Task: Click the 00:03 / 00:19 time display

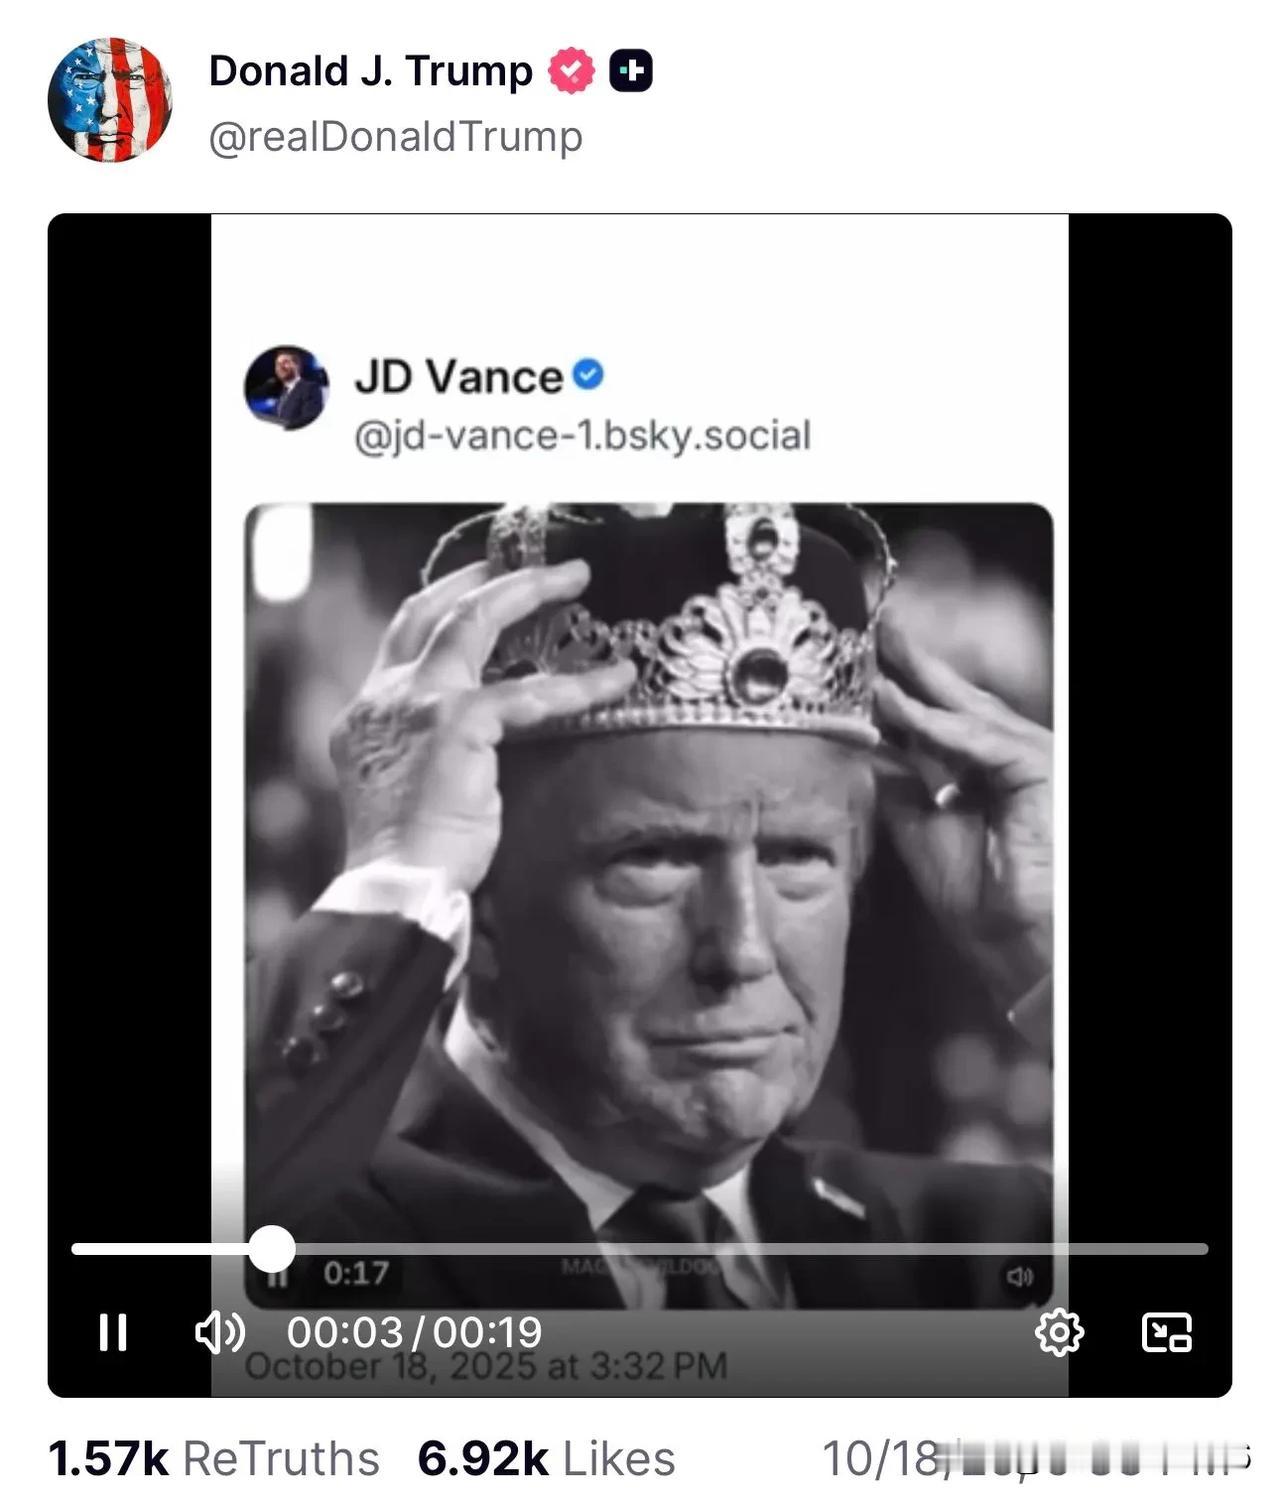Action: [x=414, y=1332]
